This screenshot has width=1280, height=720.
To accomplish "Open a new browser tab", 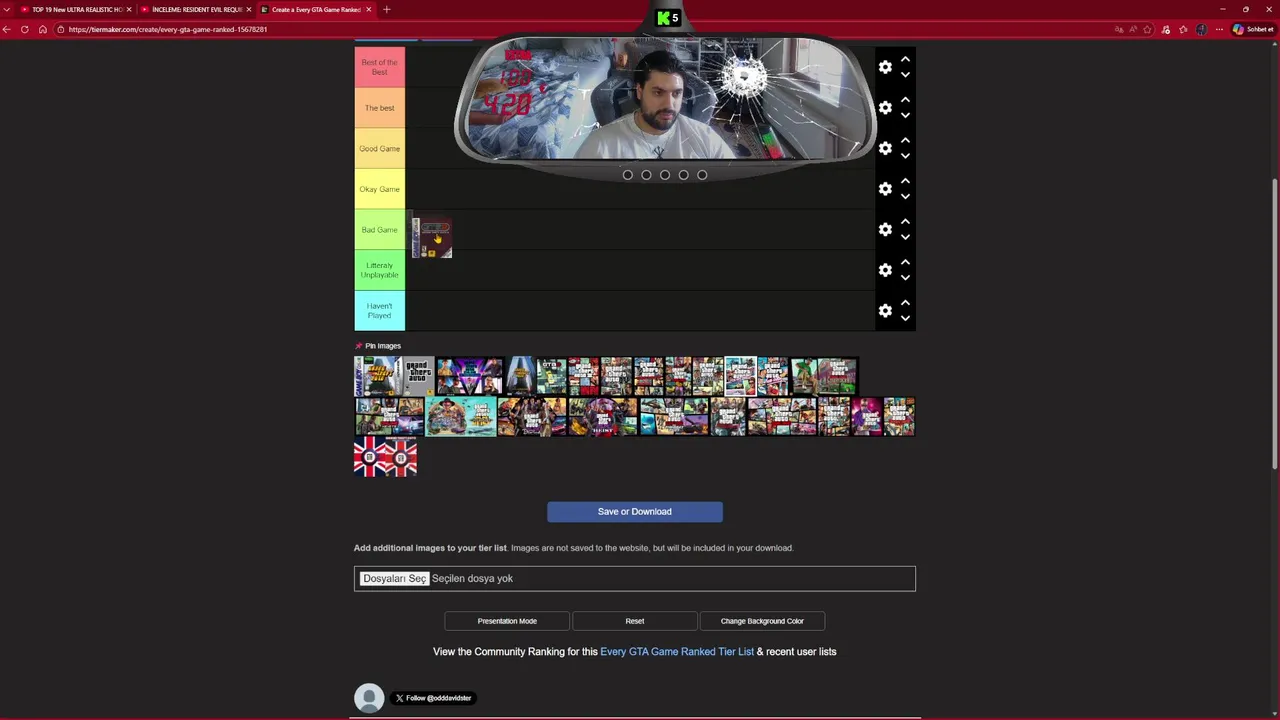I will coord(386,9).
